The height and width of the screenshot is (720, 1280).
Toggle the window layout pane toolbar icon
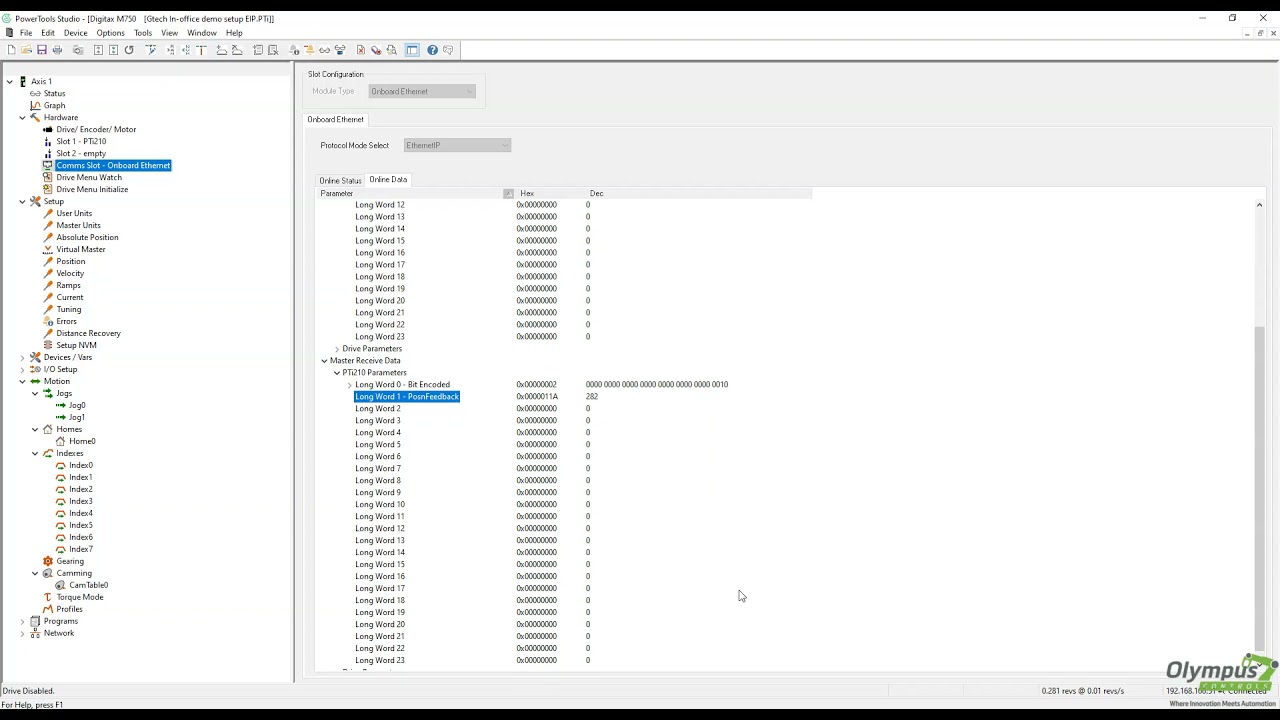(x=412, y=50)
